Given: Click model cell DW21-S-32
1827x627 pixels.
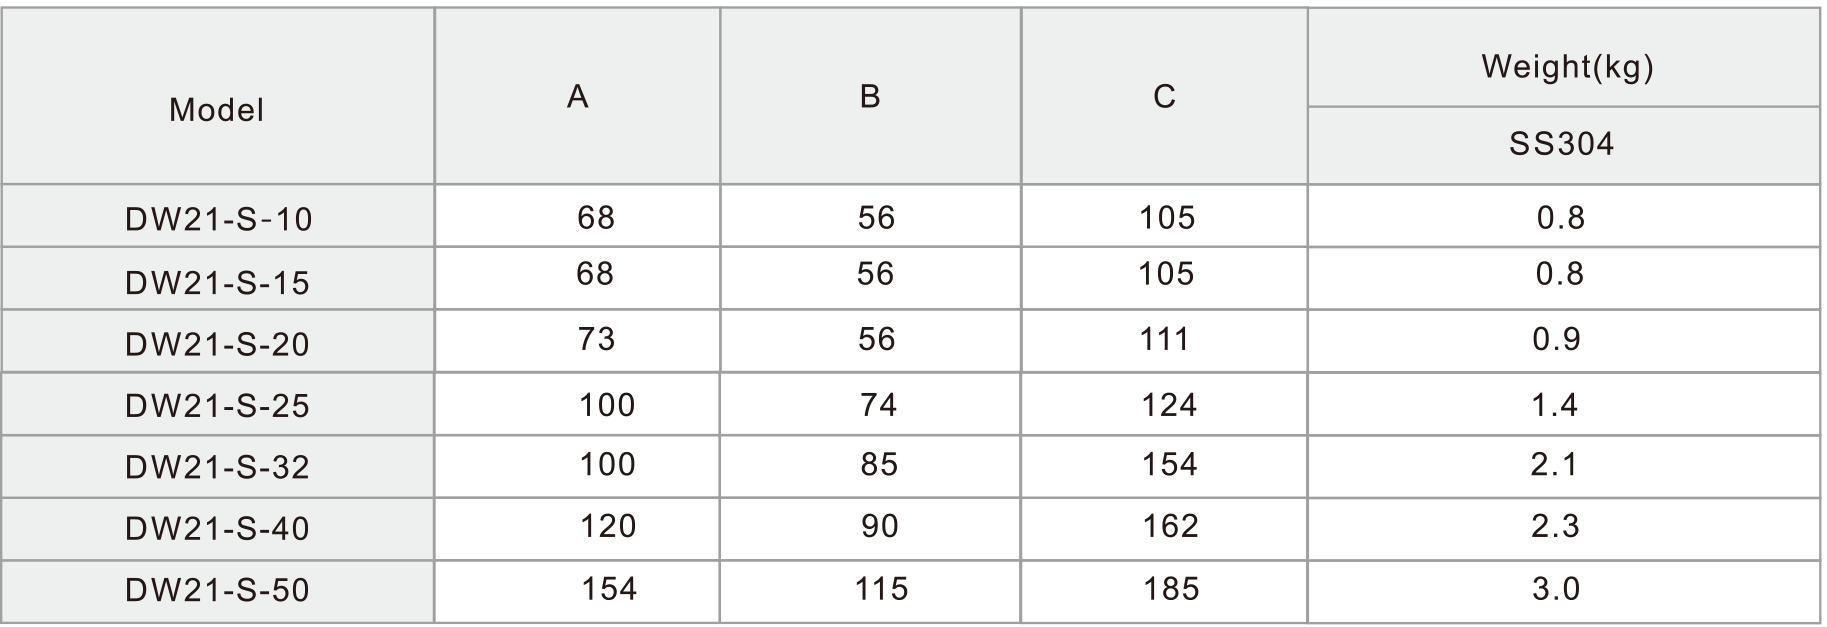Looking at the screenshot, I should point(217,467).
